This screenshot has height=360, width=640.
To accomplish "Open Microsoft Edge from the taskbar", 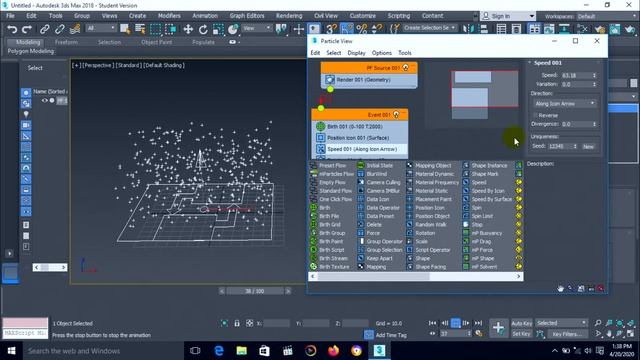I will 219,351.
